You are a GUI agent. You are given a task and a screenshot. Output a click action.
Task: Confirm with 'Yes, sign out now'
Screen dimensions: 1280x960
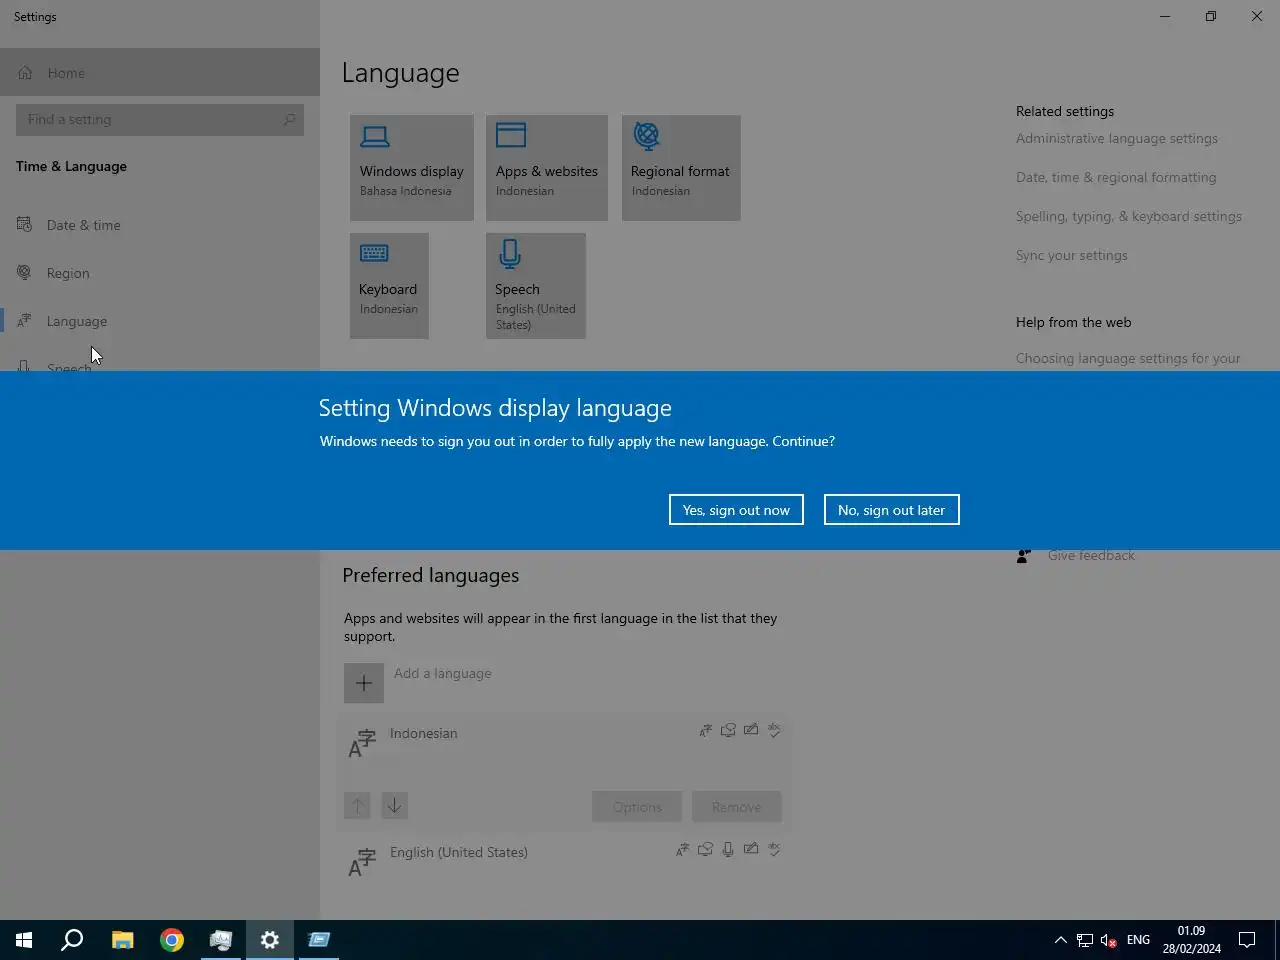736,510
